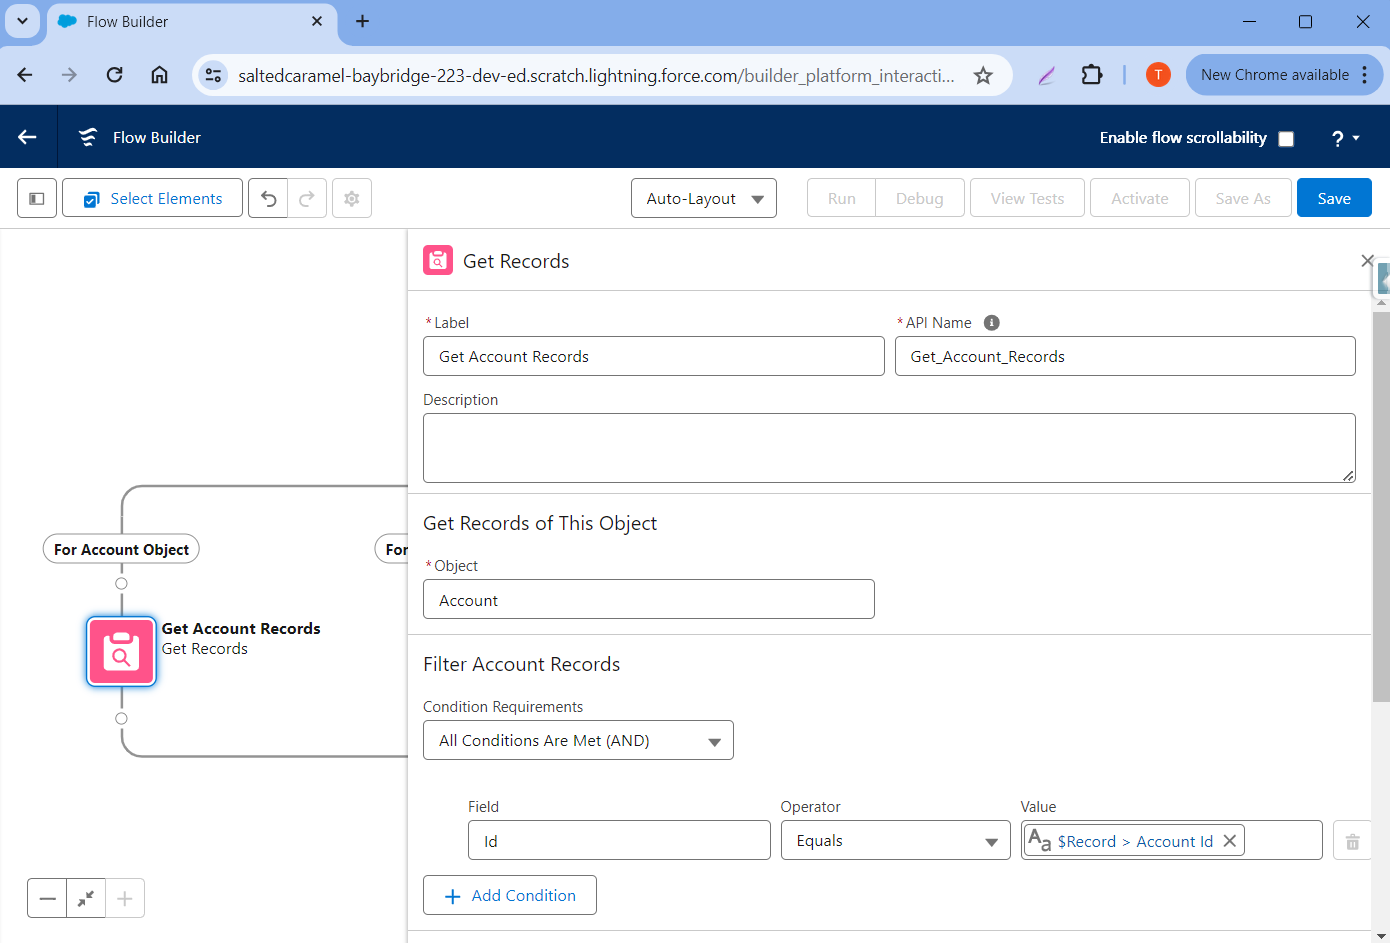Click the Flow Builder logo icon

[x=88, y=137]
